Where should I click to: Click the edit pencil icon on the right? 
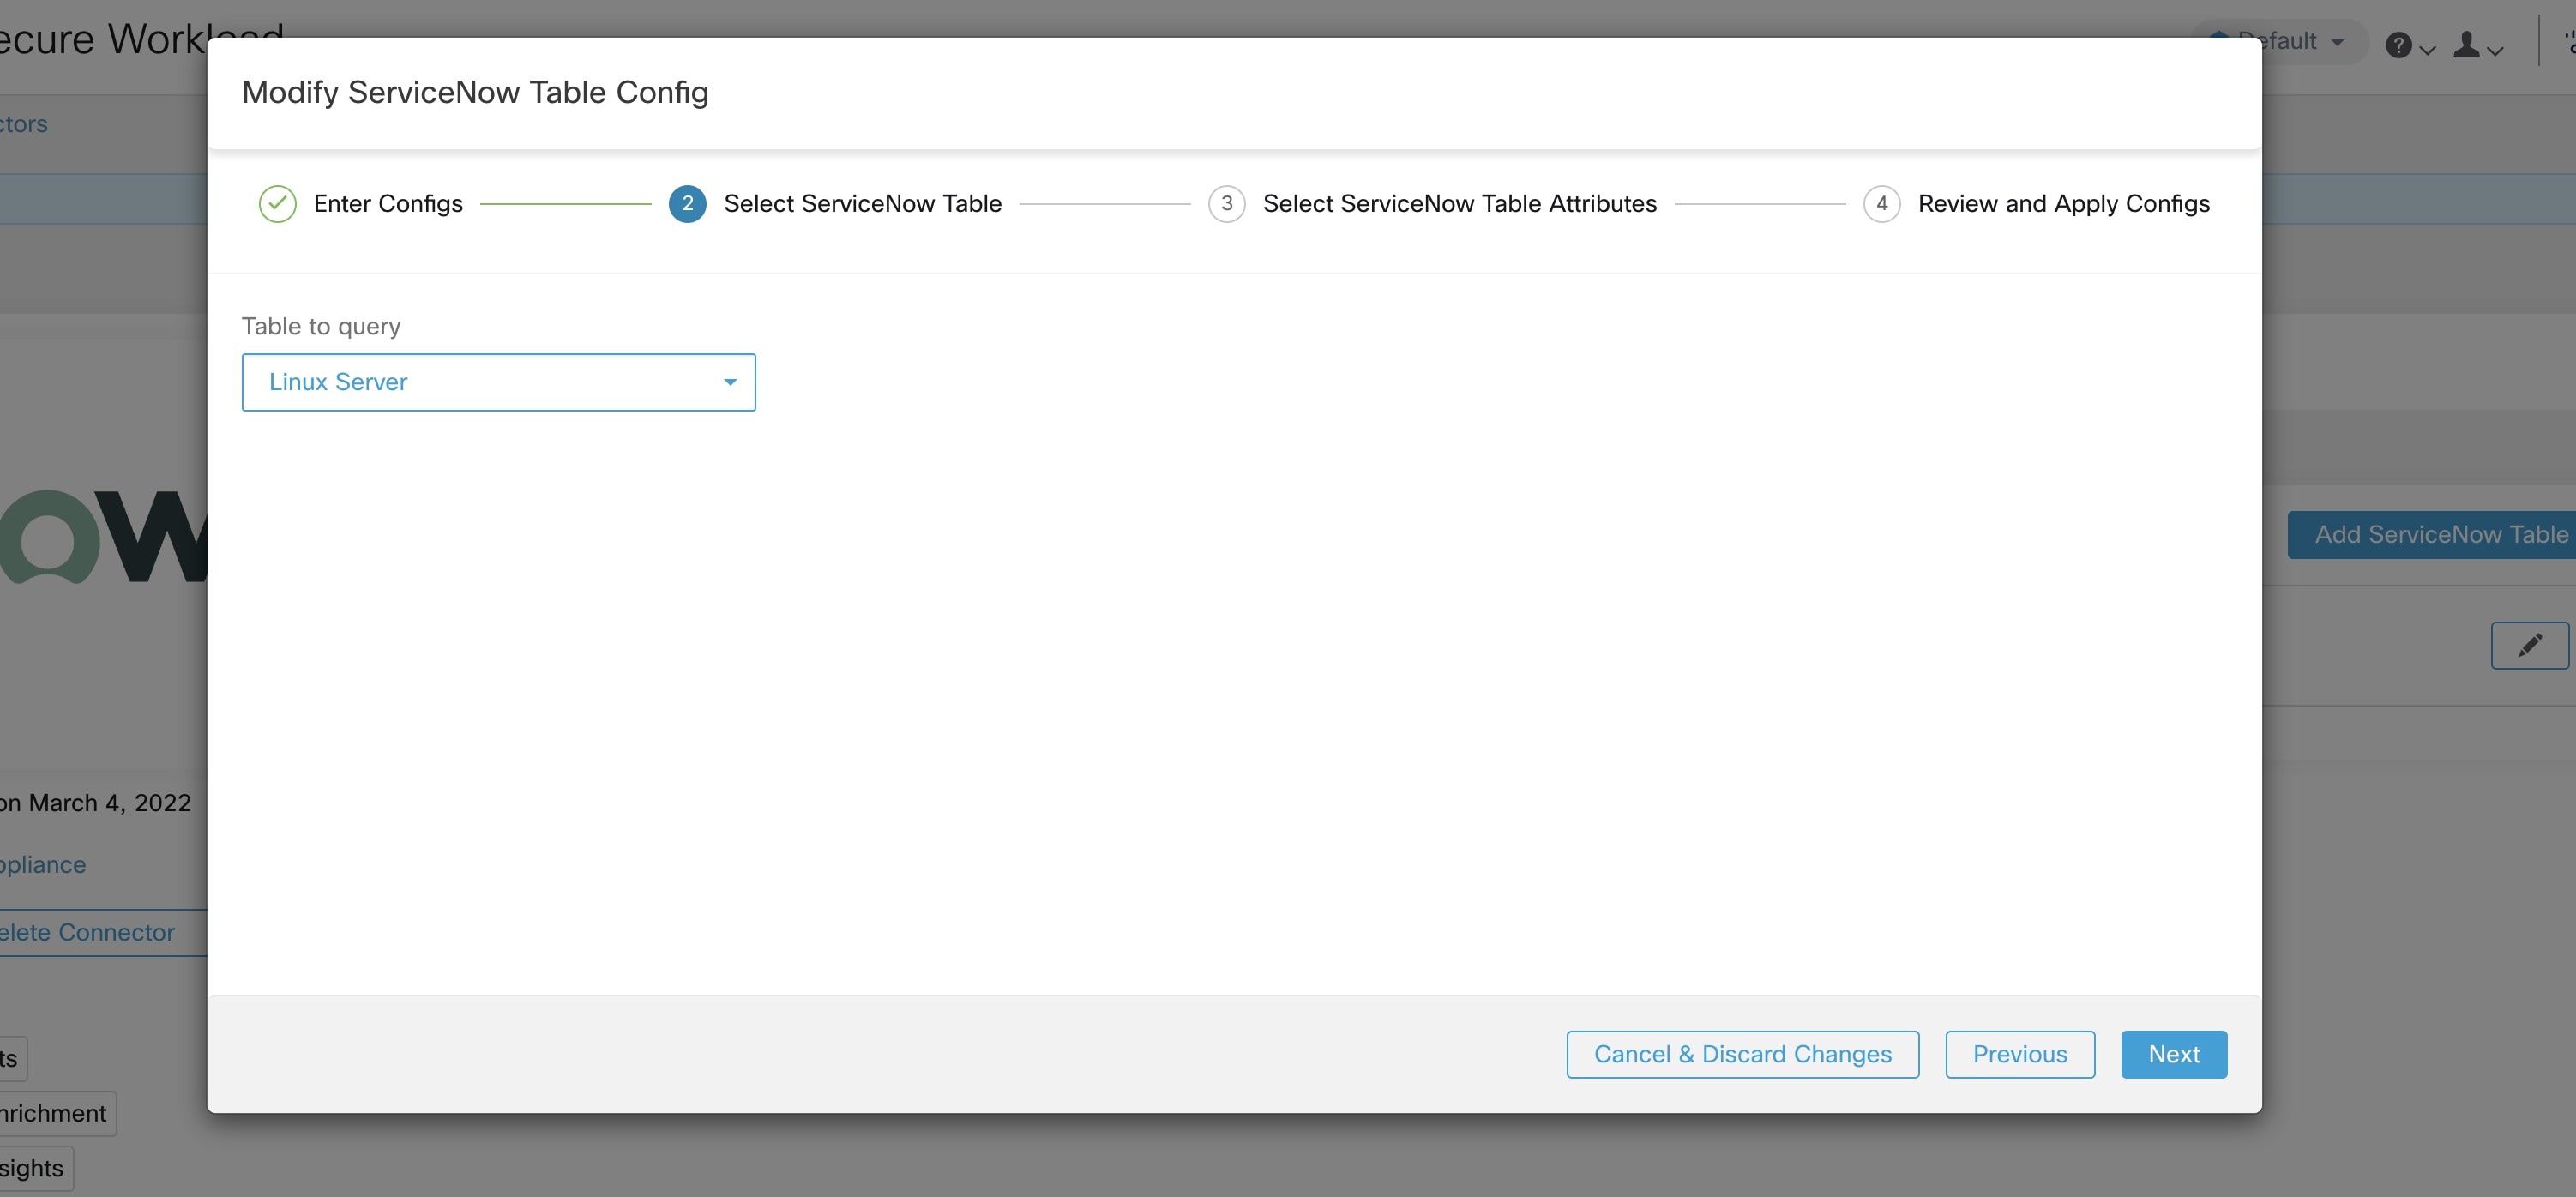[2528, 644]
